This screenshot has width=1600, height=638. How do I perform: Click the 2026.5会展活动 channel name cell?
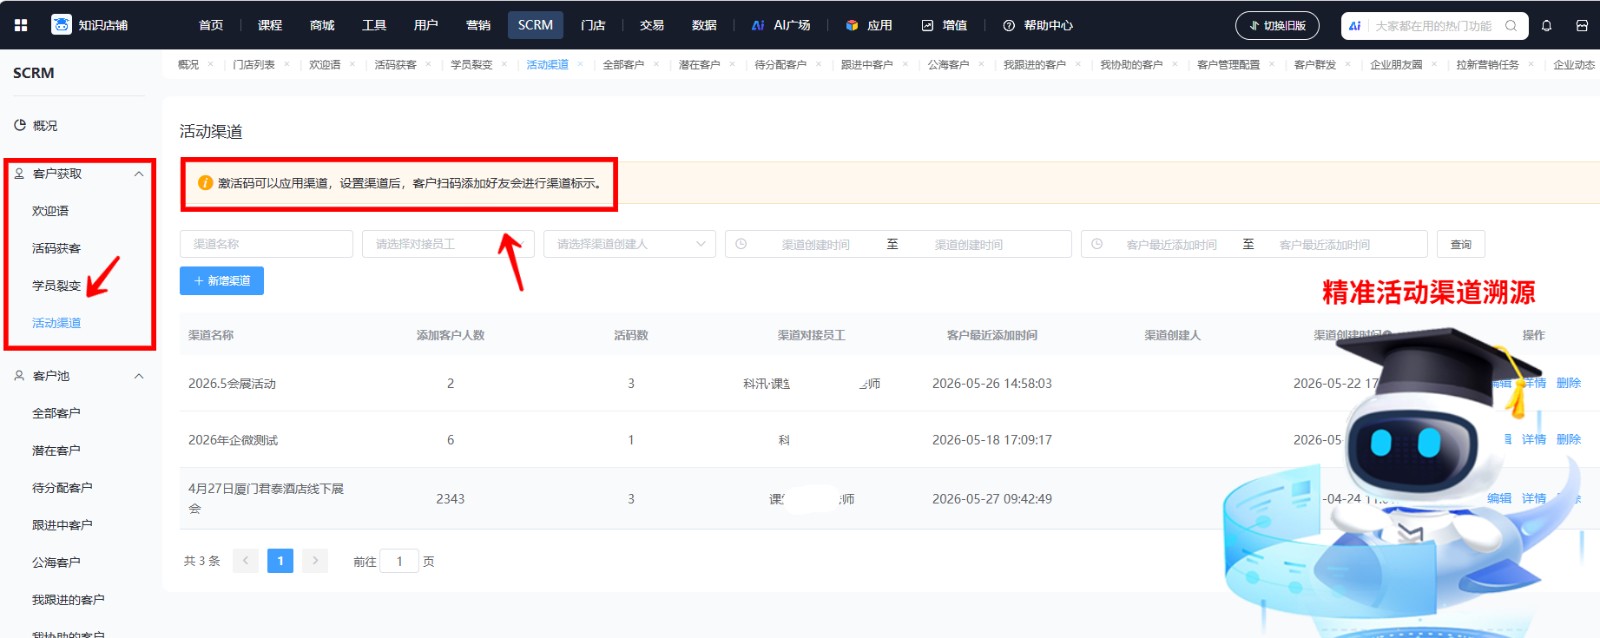coord(232,383)
